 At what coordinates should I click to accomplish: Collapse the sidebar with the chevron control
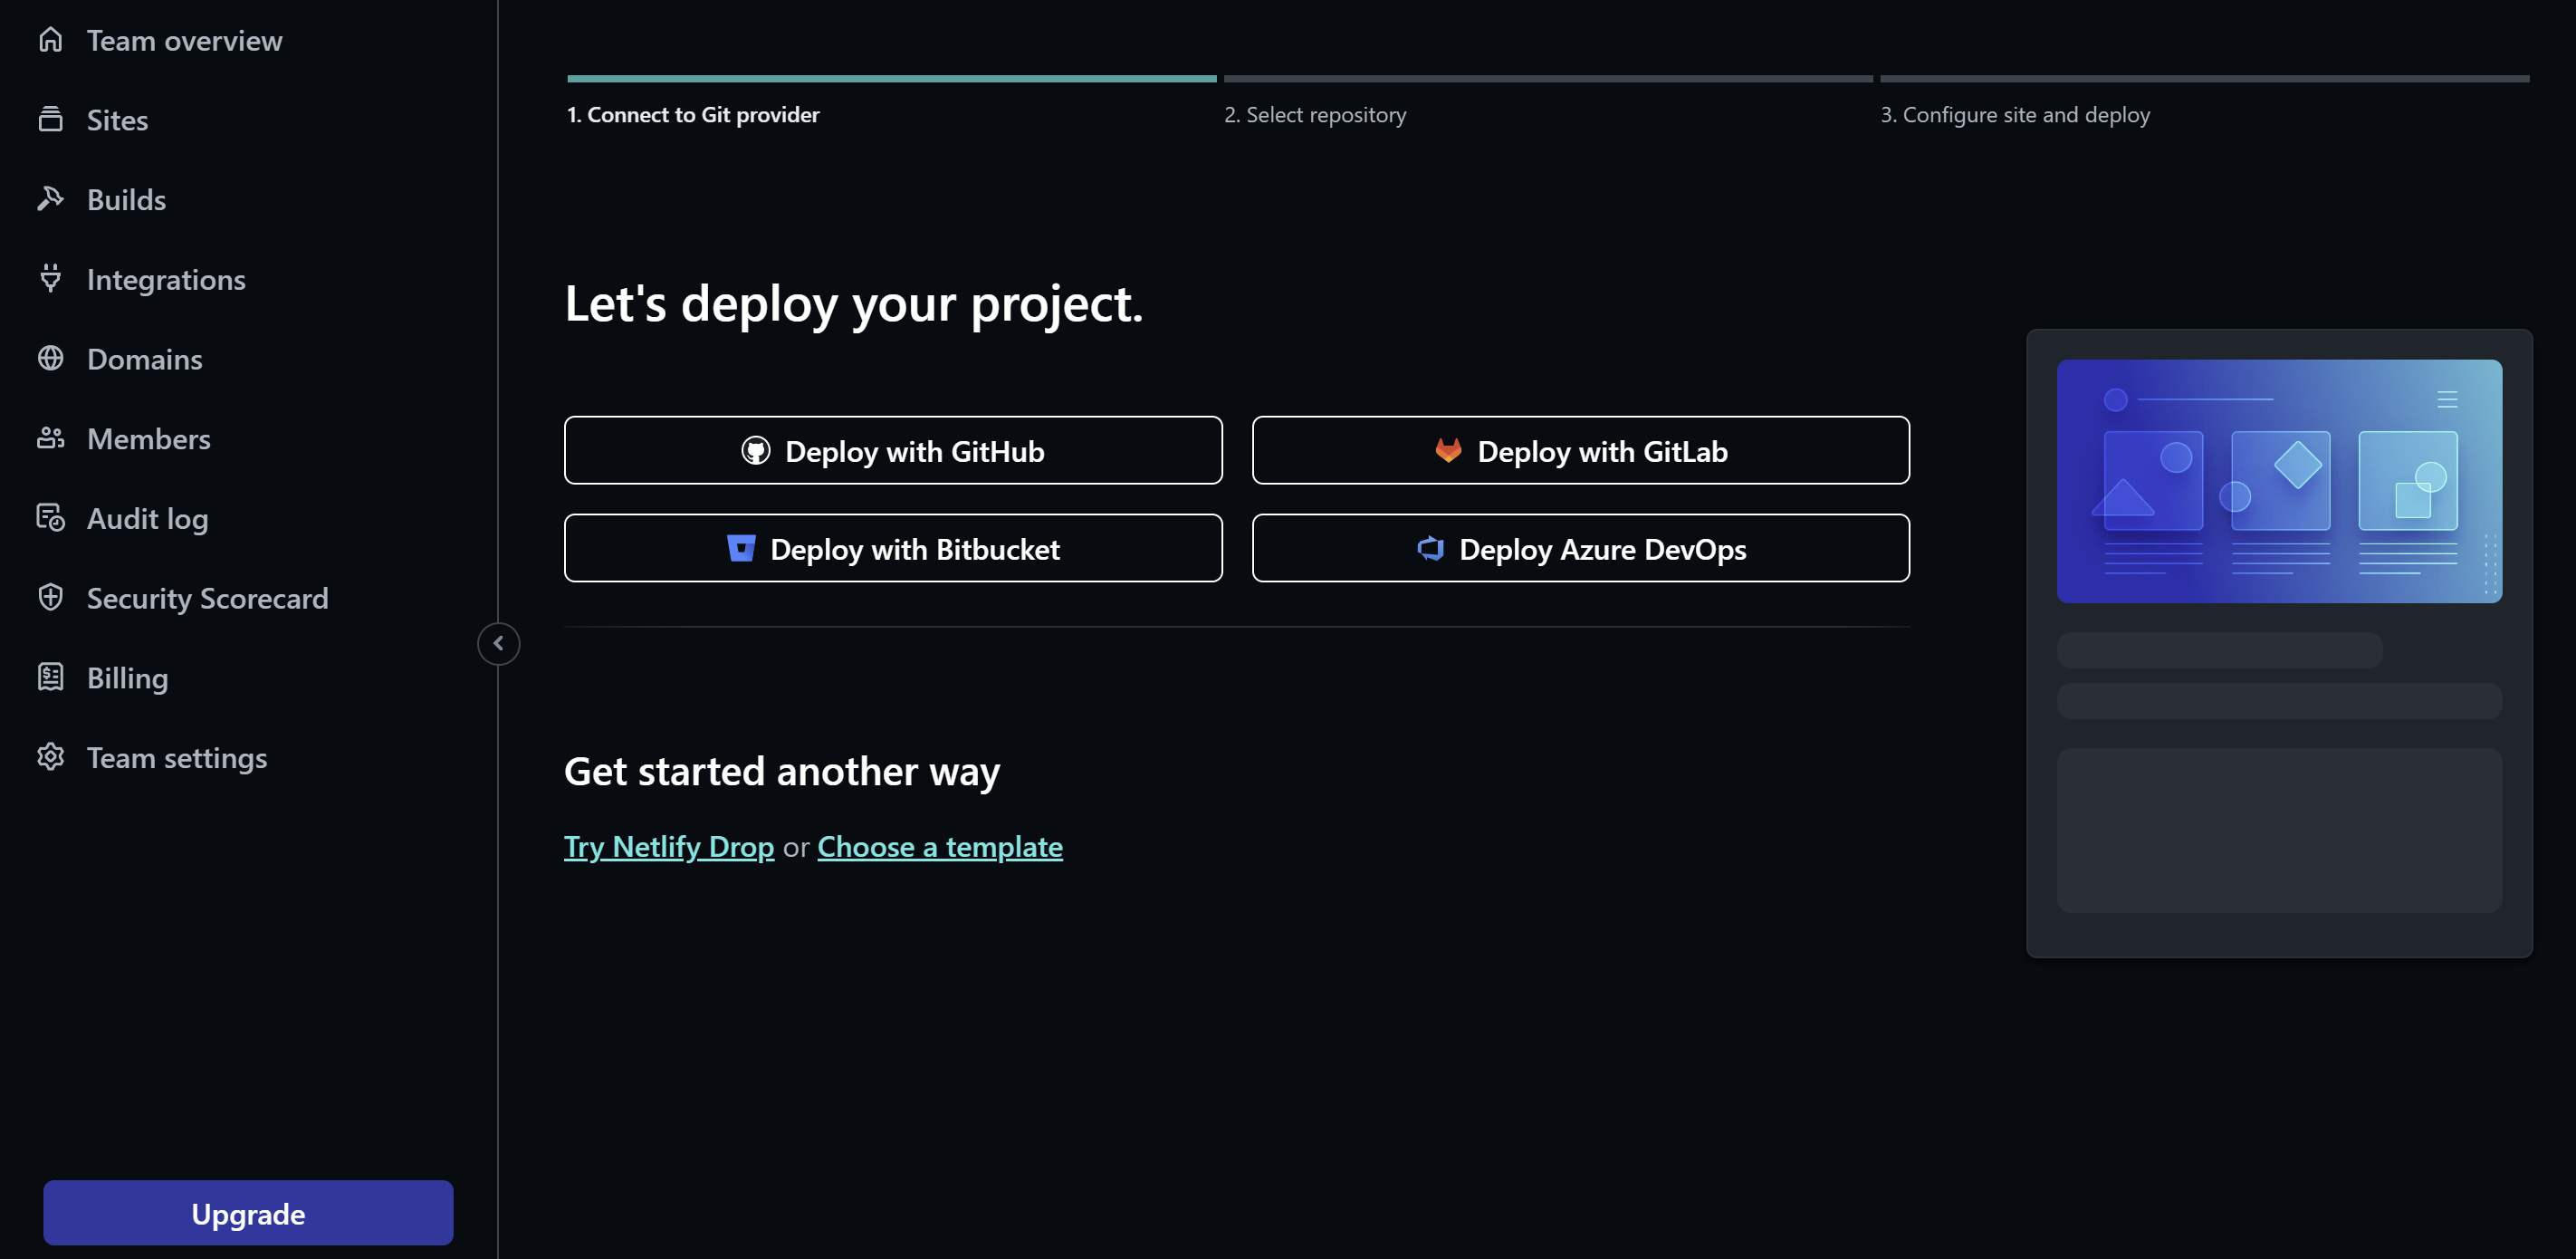[498, 643]
